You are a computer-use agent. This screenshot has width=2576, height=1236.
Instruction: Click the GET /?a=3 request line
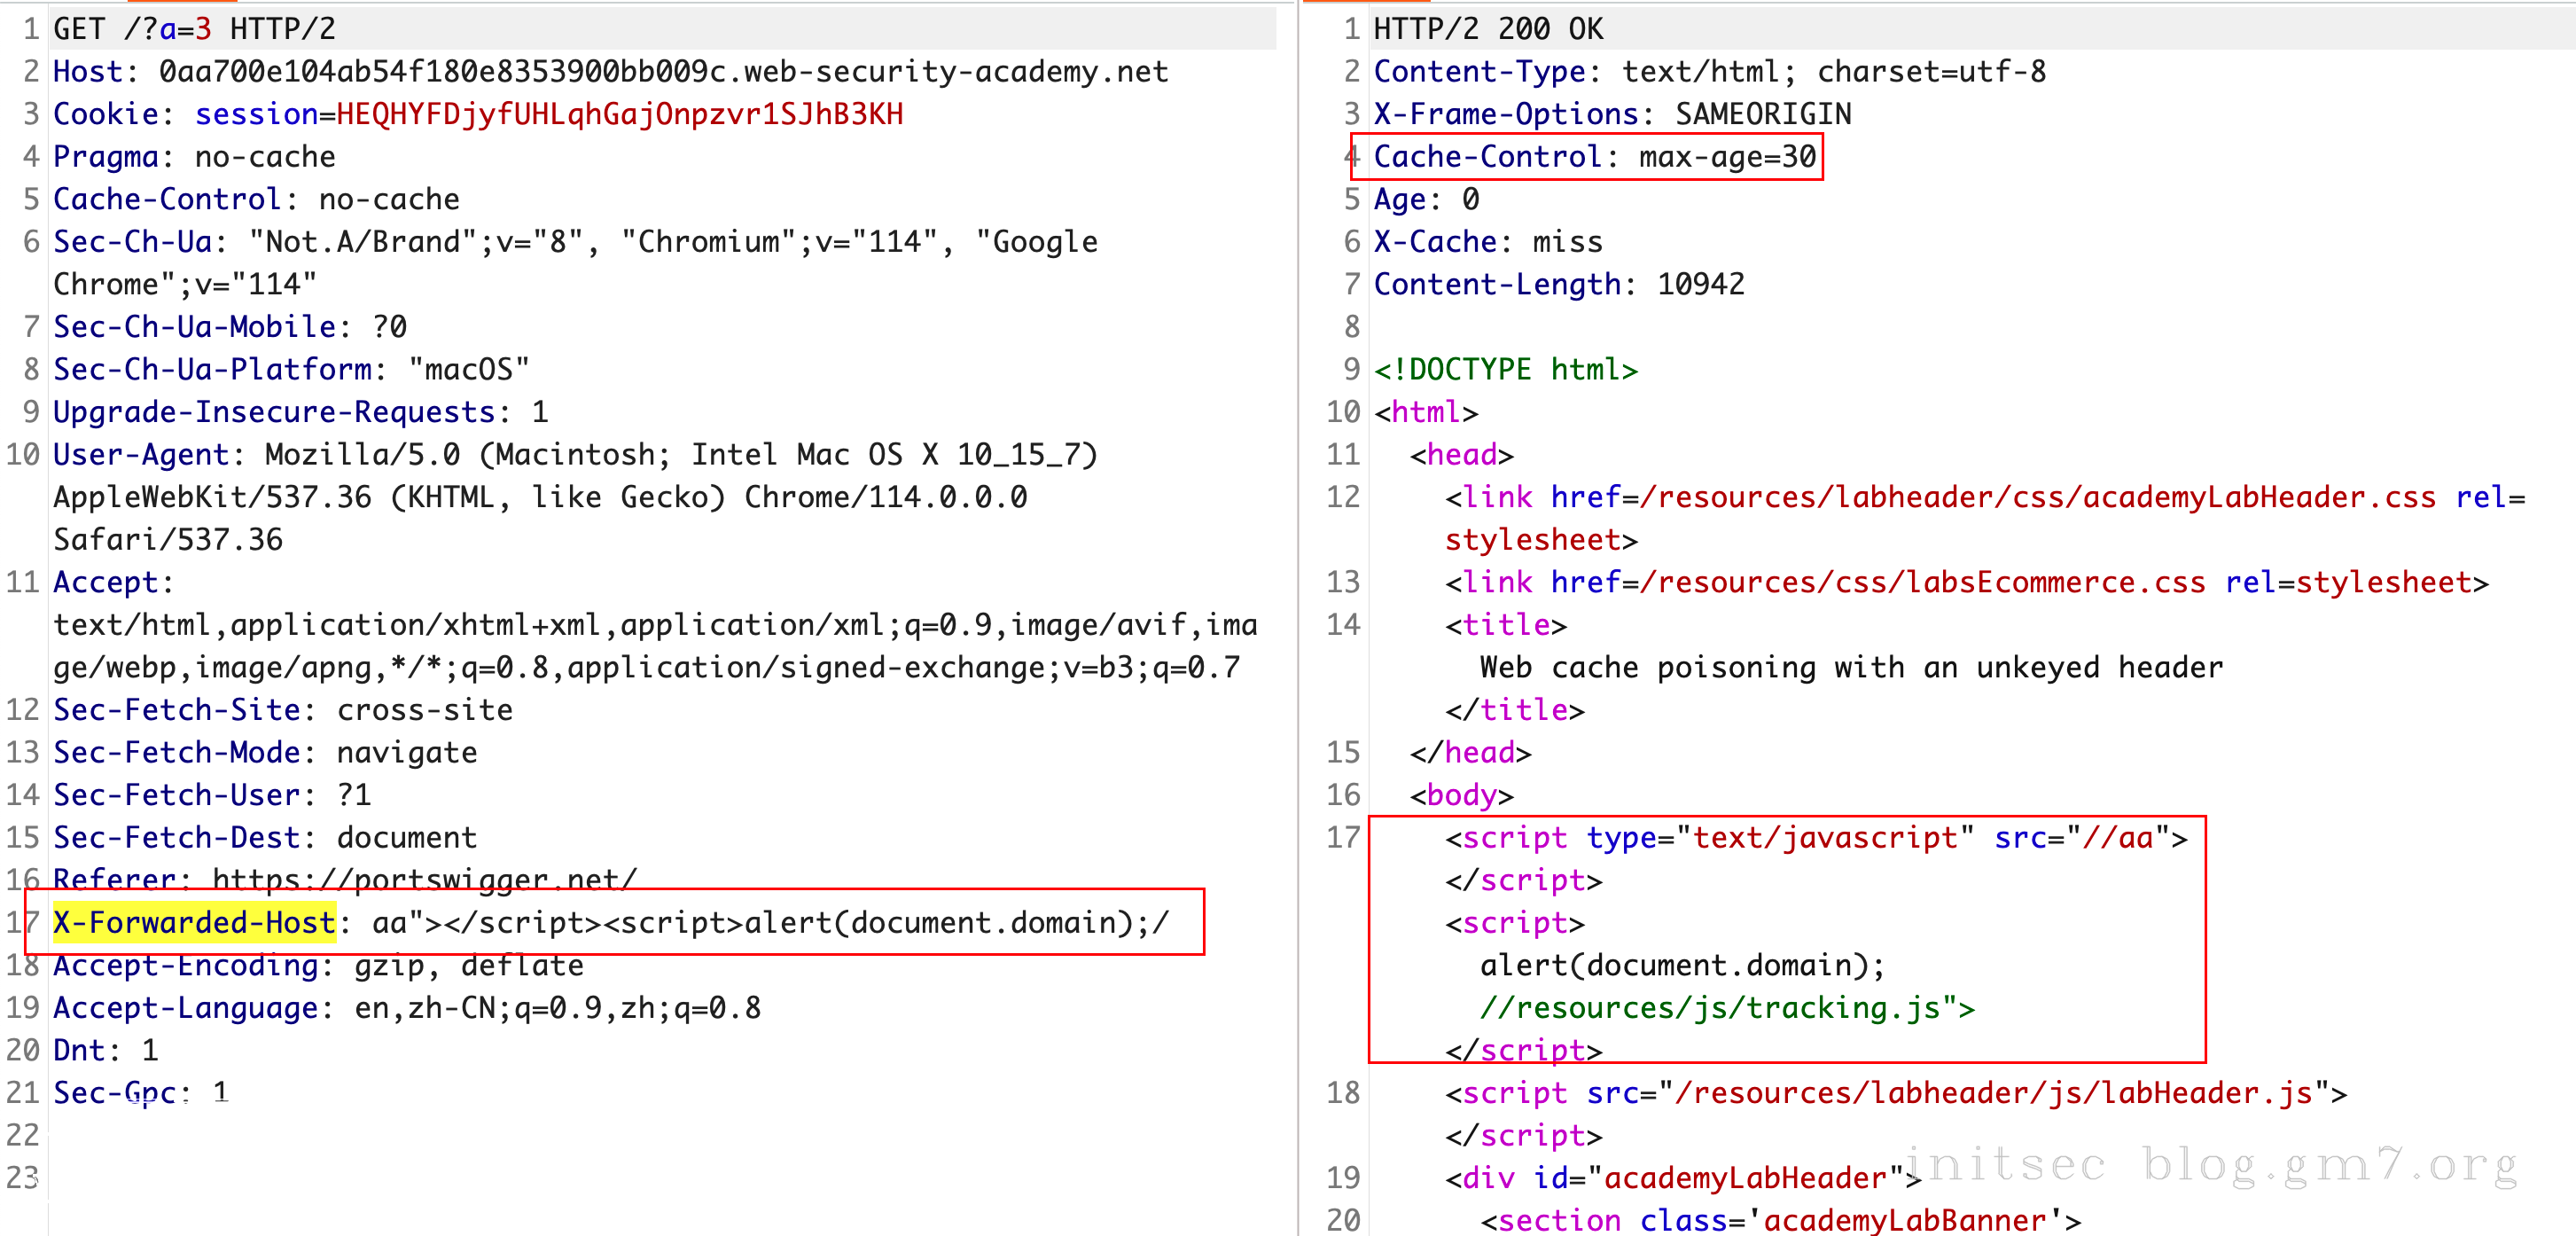tap(194, 28)
